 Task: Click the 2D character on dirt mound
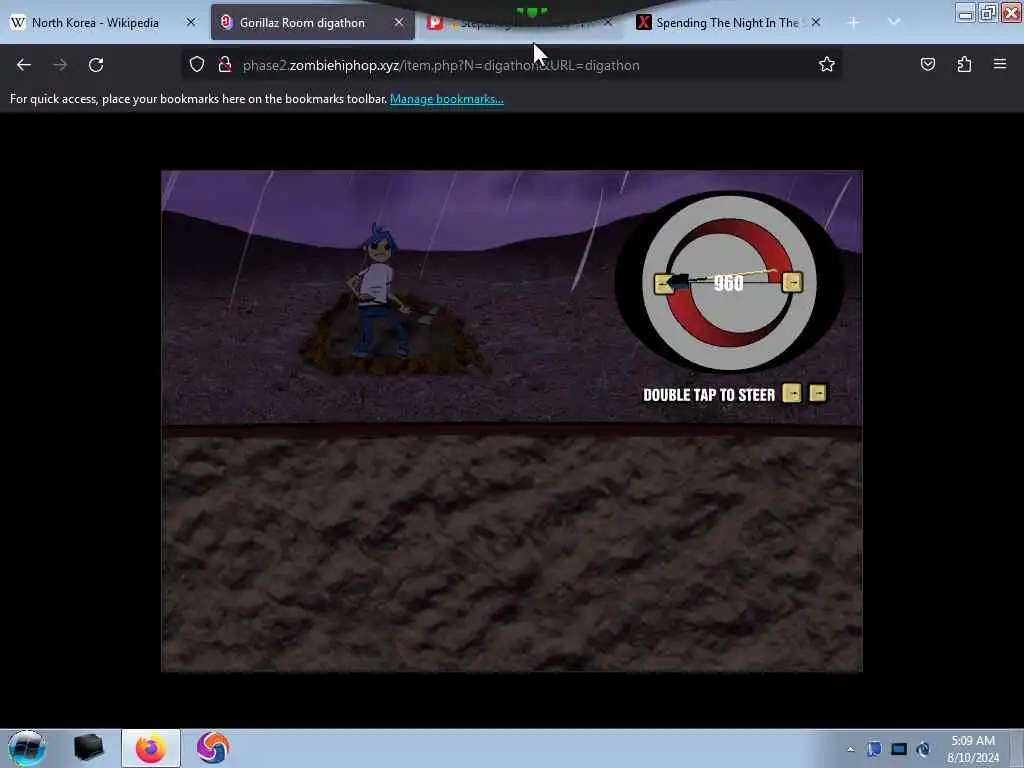(378, 292)
